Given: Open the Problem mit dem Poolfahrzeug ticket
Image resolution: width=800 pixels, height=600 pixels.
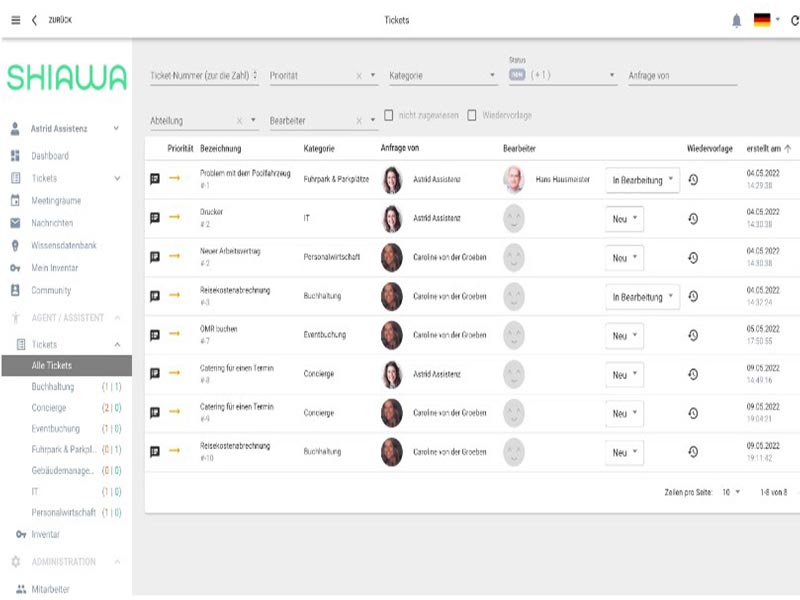Looking at the screenshot, I should click(245, 173).
